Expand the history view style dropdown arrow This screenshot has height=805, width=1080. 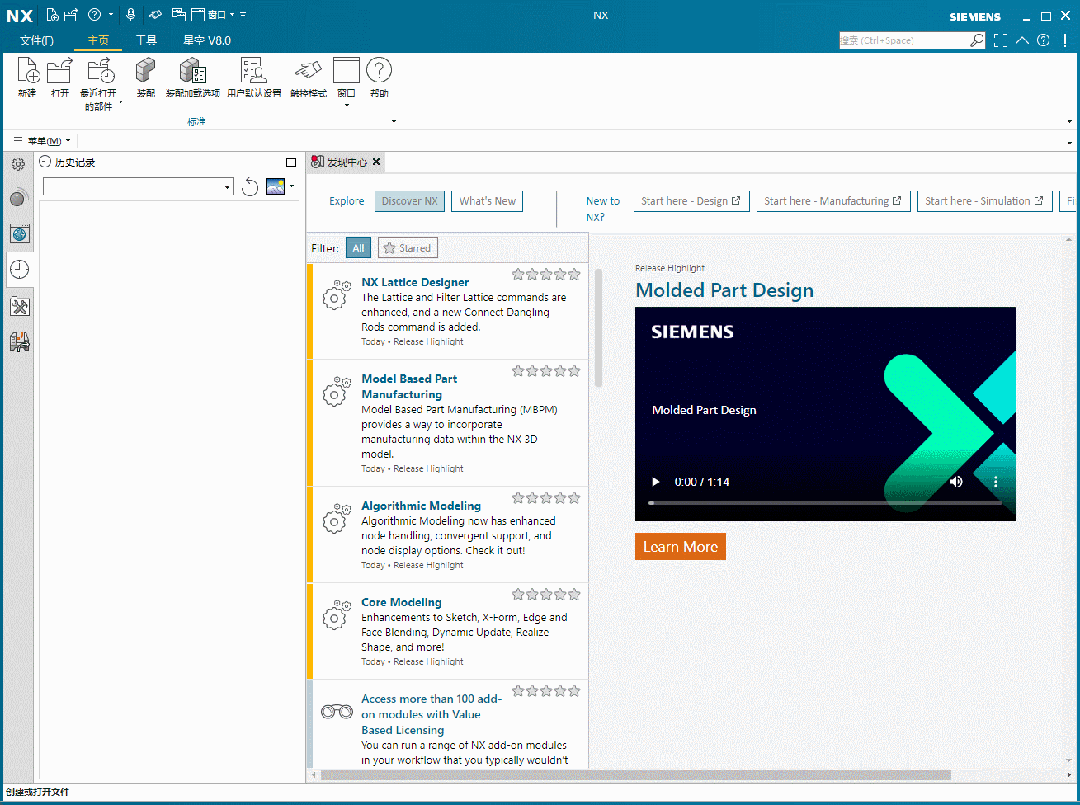292,186
